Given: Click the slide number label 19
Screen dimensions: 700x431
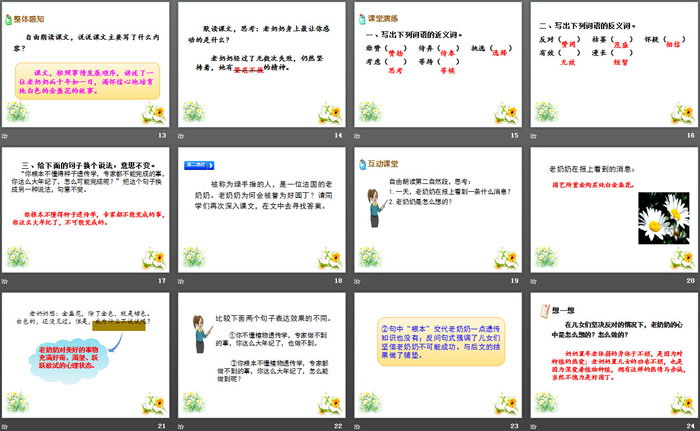Looking at the screenshot, I should pos(514,280).
